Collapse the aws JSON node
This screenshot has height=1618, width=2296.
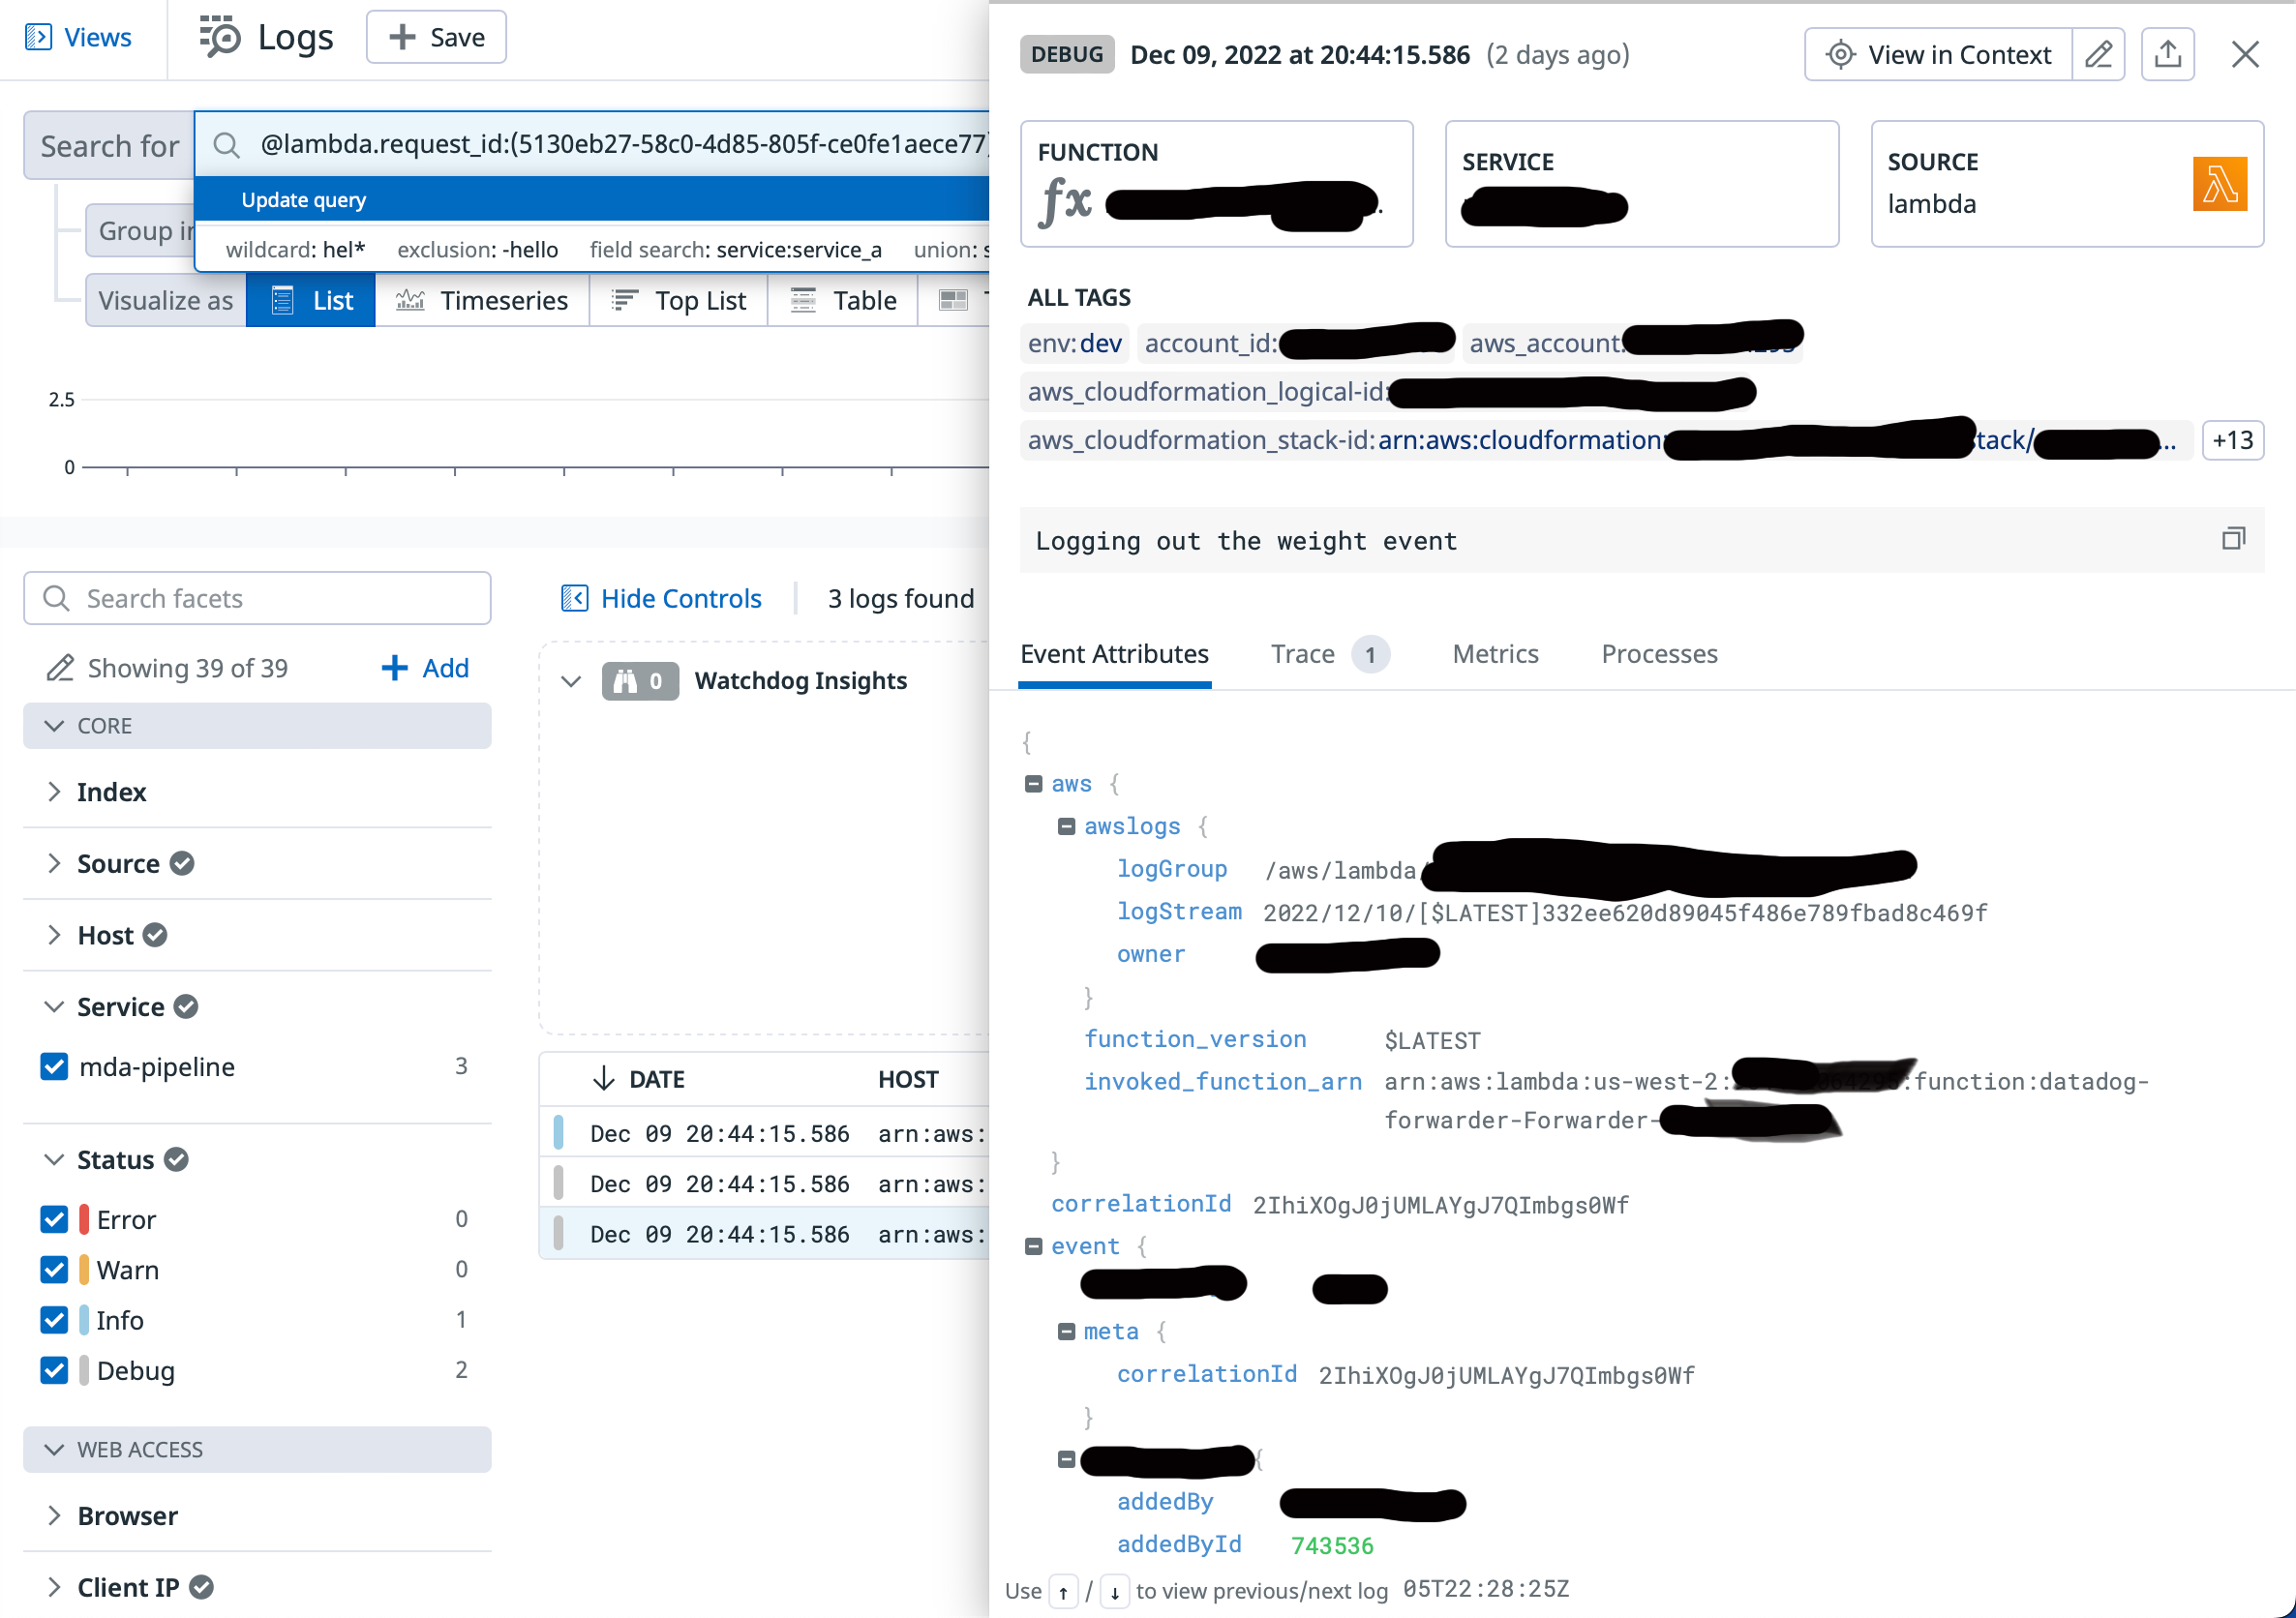point(1033,784)
